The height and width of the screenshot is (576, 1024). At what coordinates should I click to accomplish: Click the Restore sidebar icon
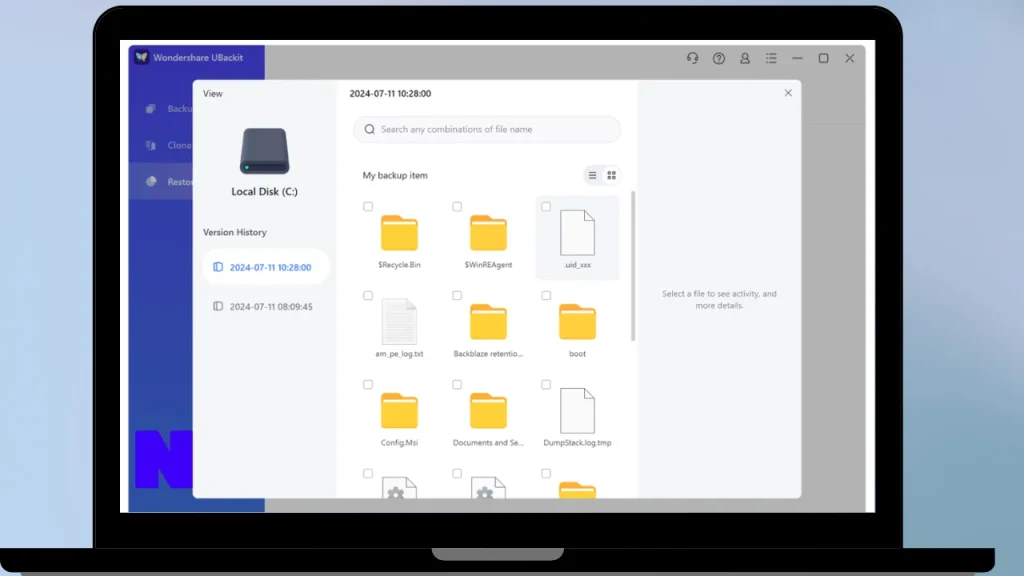(x=151, y=182)
